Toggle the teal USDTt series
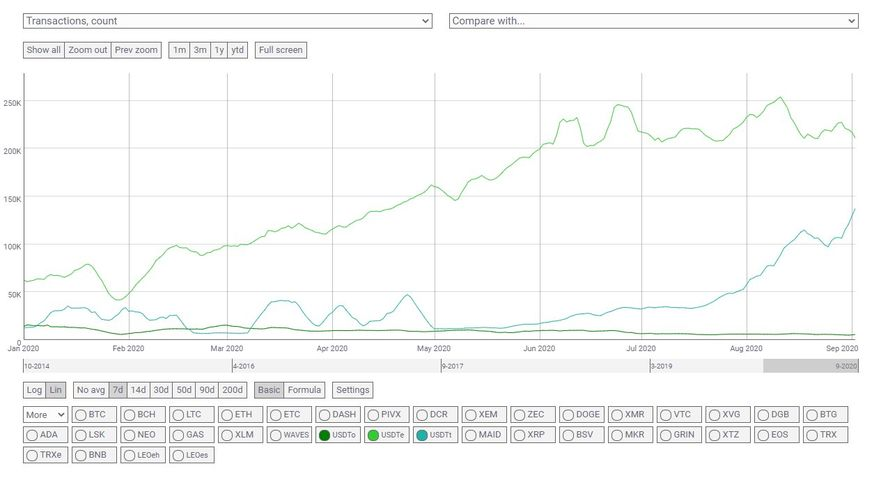The image size is (881, 480). (422, 435)
